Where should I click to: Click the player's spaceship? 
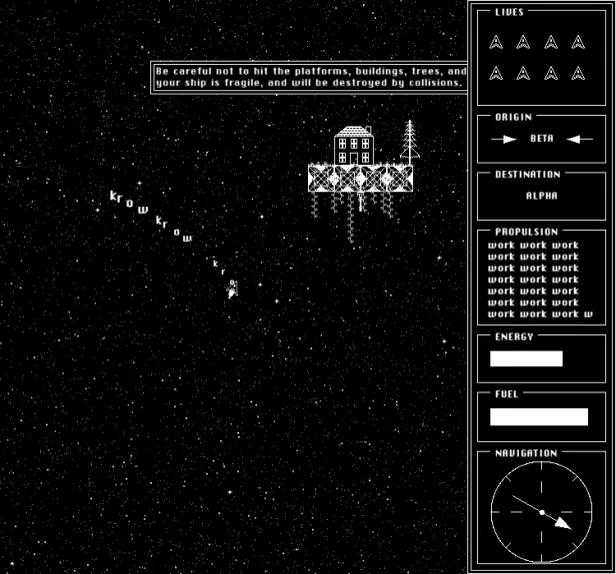click(x=232, y=290)
